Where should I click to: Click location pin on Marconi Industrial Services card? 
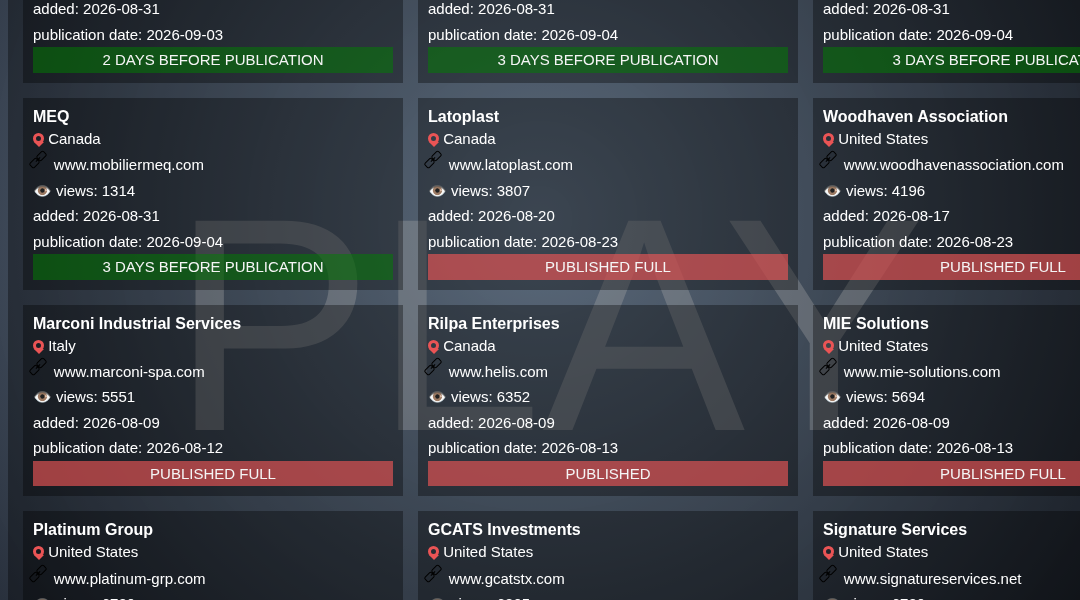pos(39,347)
